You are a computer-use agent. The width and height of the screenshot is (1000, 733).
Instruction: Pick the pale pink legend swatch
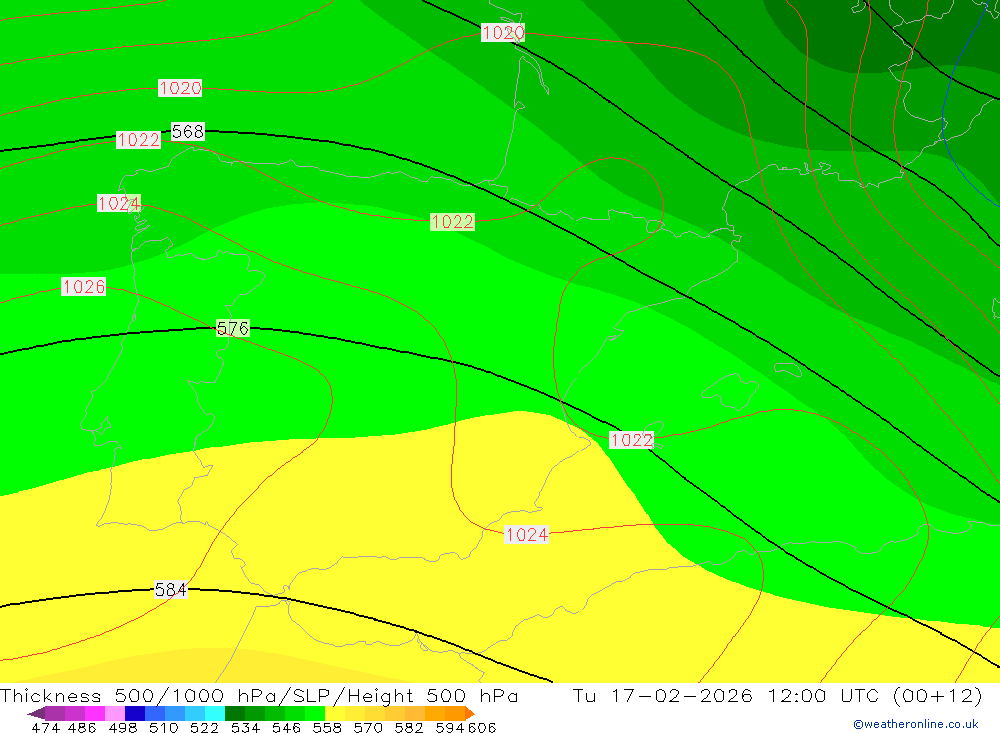click(x=115, y=713)
